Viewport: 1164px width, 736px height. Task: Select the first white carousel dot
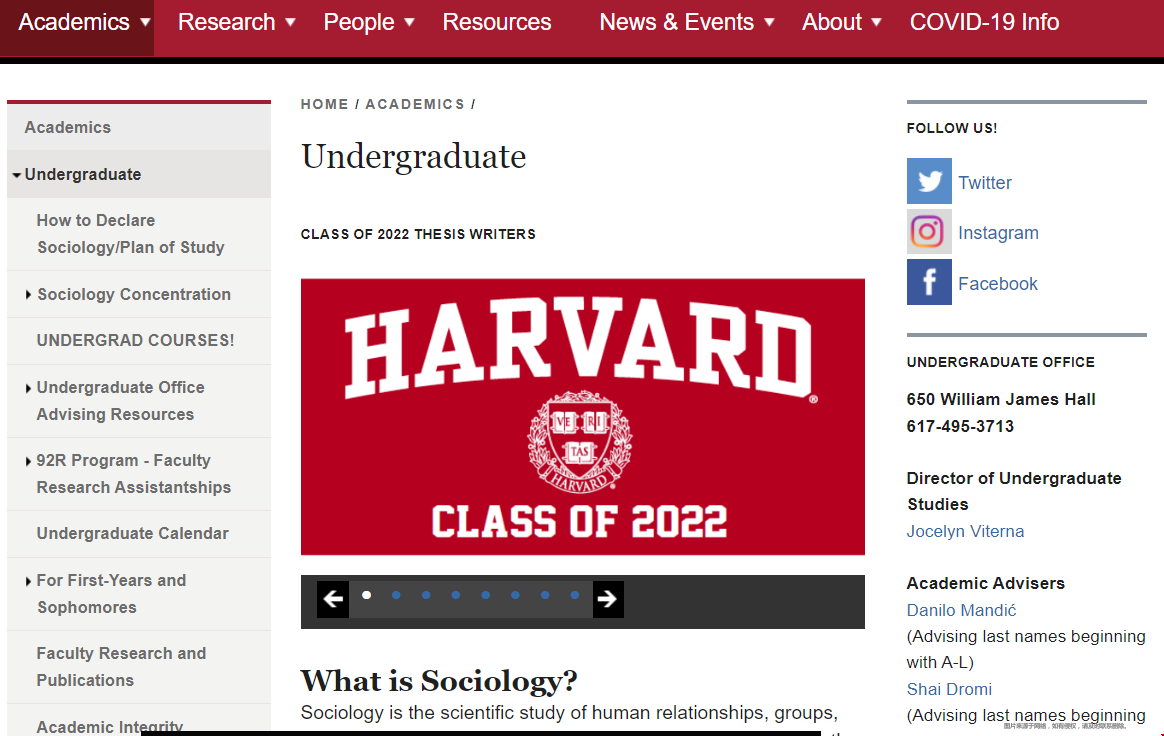pos(366,595)
